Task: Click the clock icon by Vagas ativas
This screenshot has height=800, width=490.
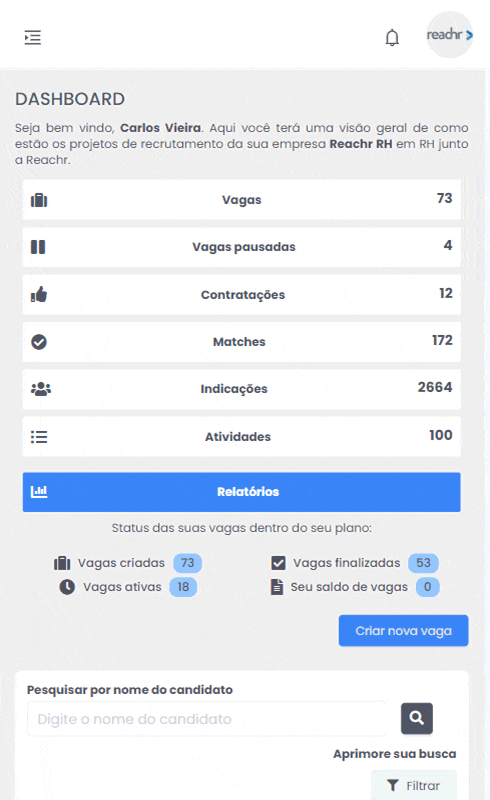Action: pyautogui.click(x=67, y=587)
